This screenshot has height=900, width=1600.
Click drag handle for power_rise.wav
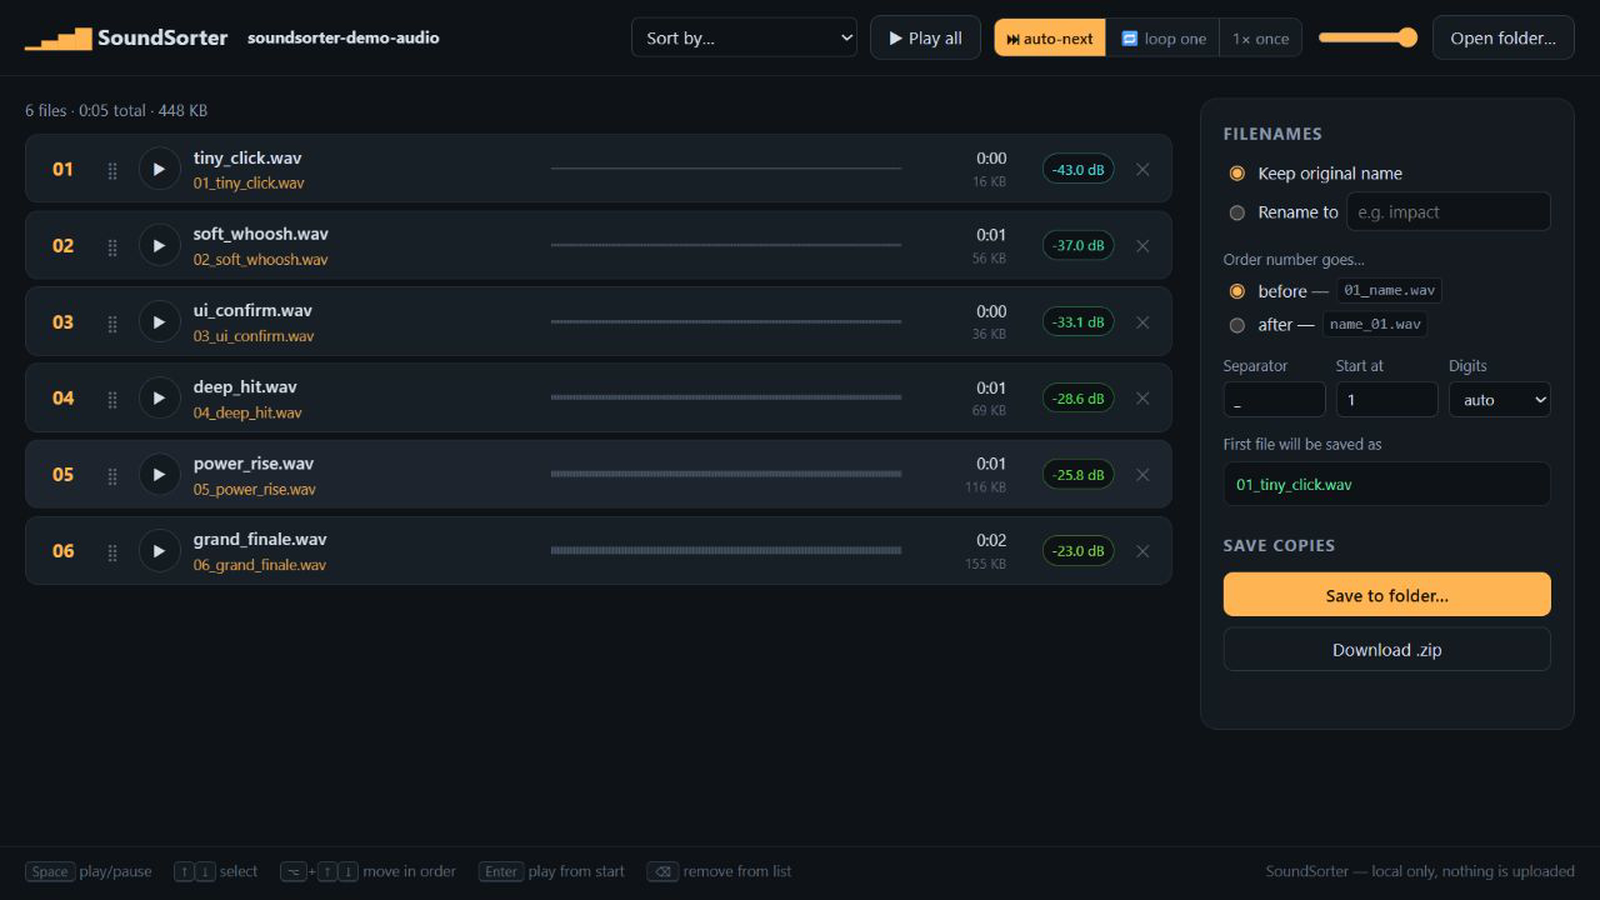tap(112, 476)
